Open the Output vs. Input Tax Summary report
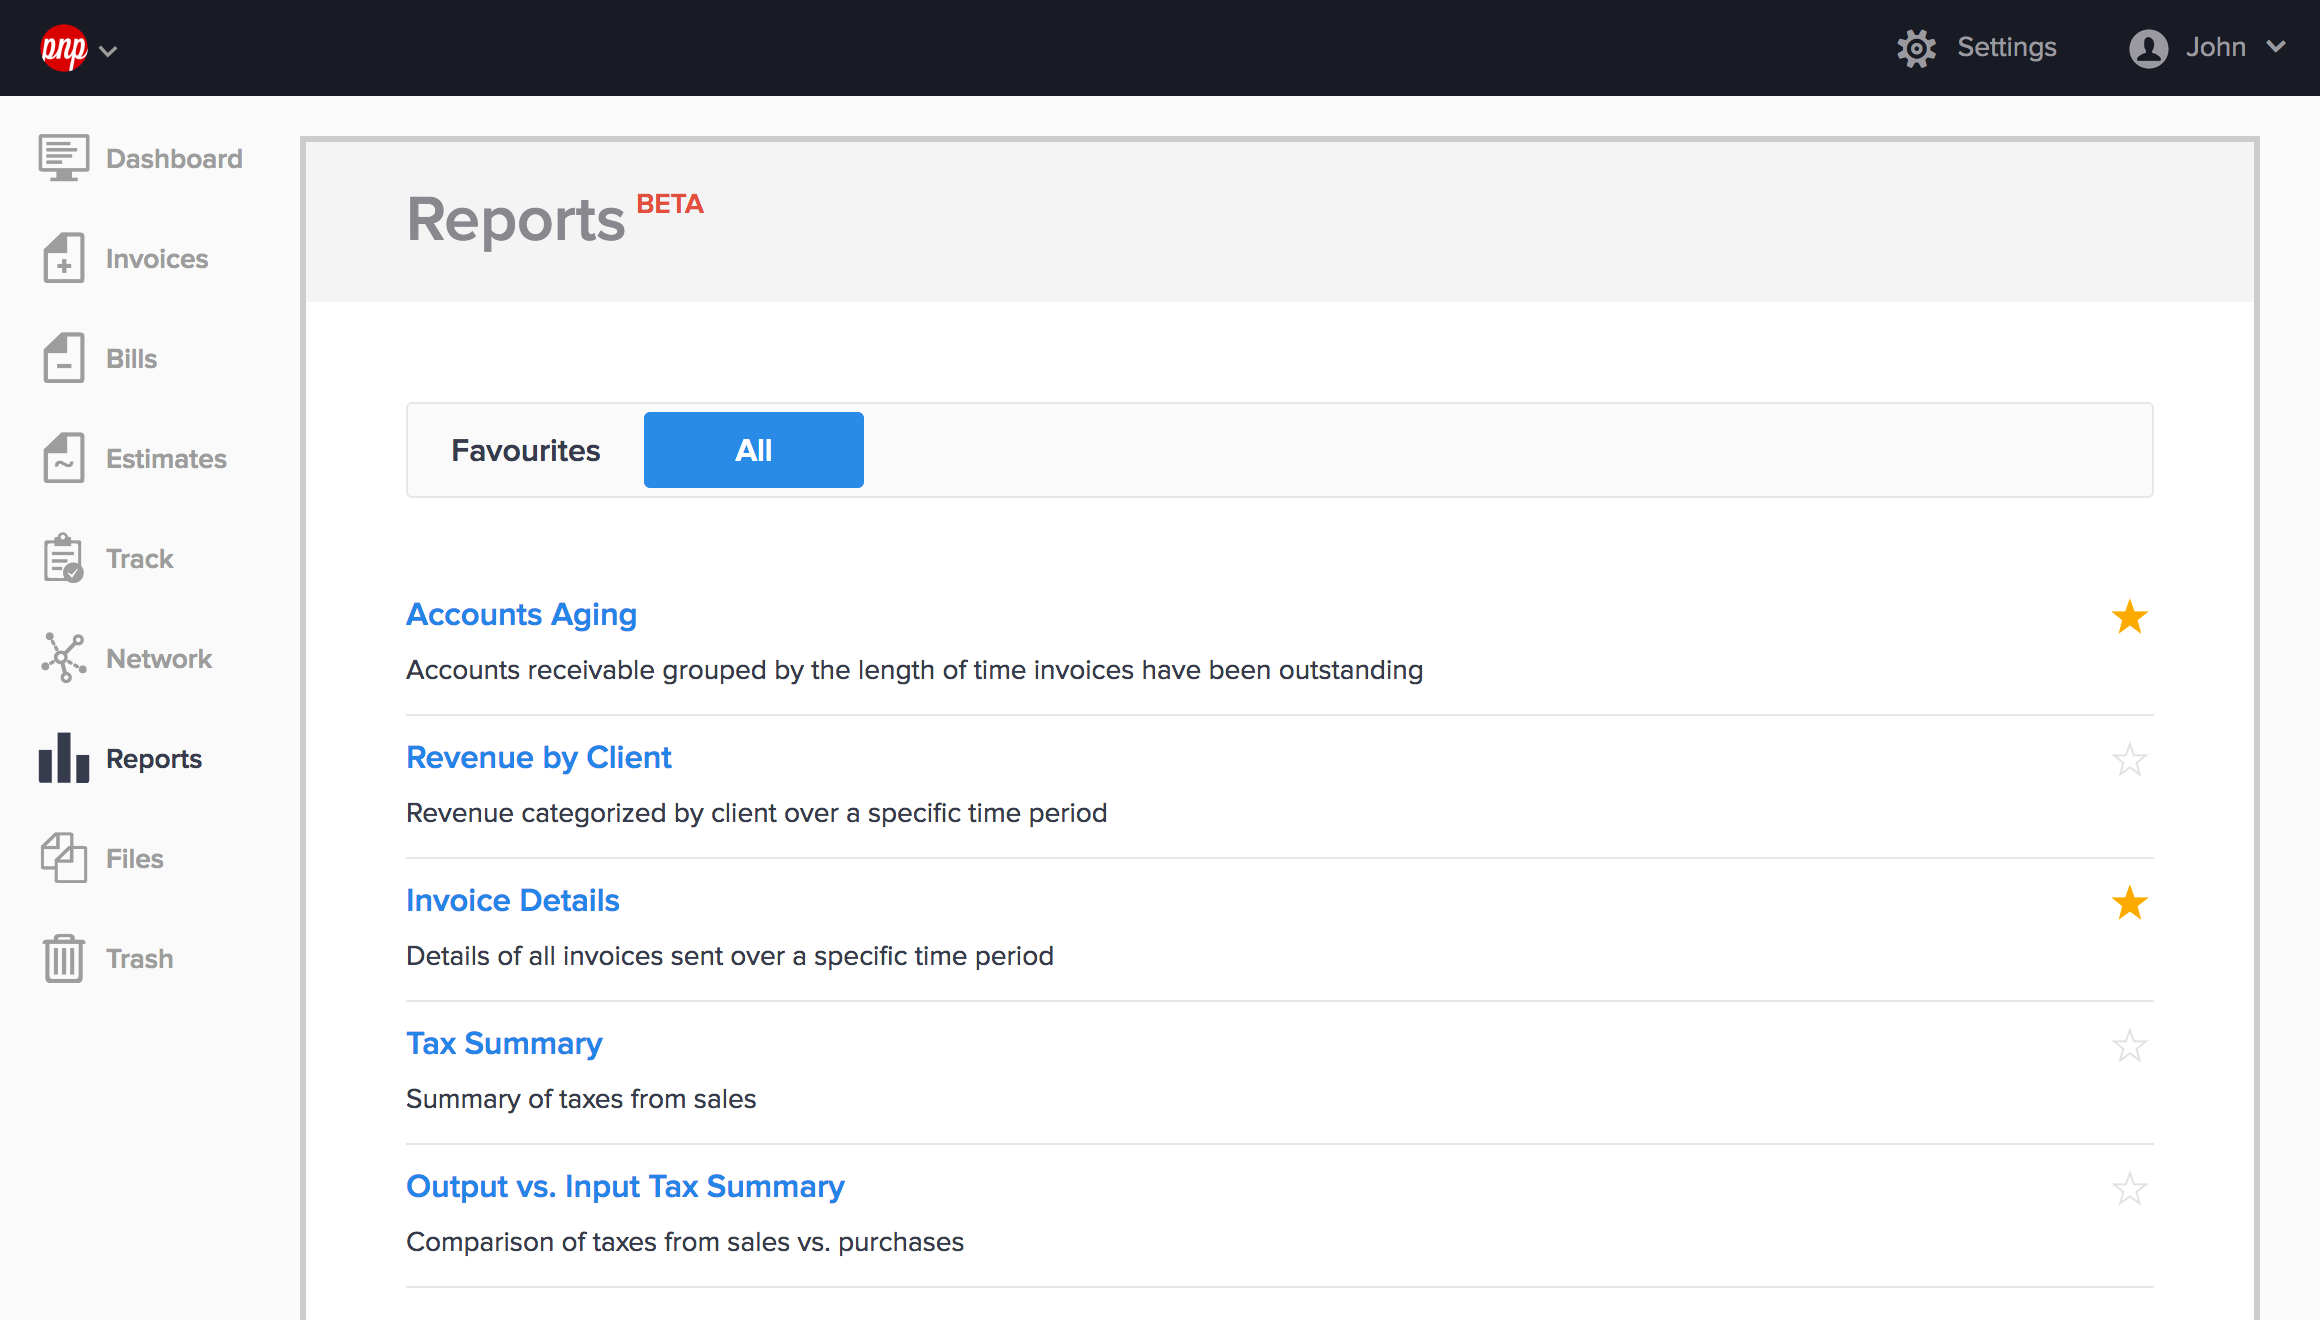This screenshot has height=1320, width=2320. [x=626, y=1186]
